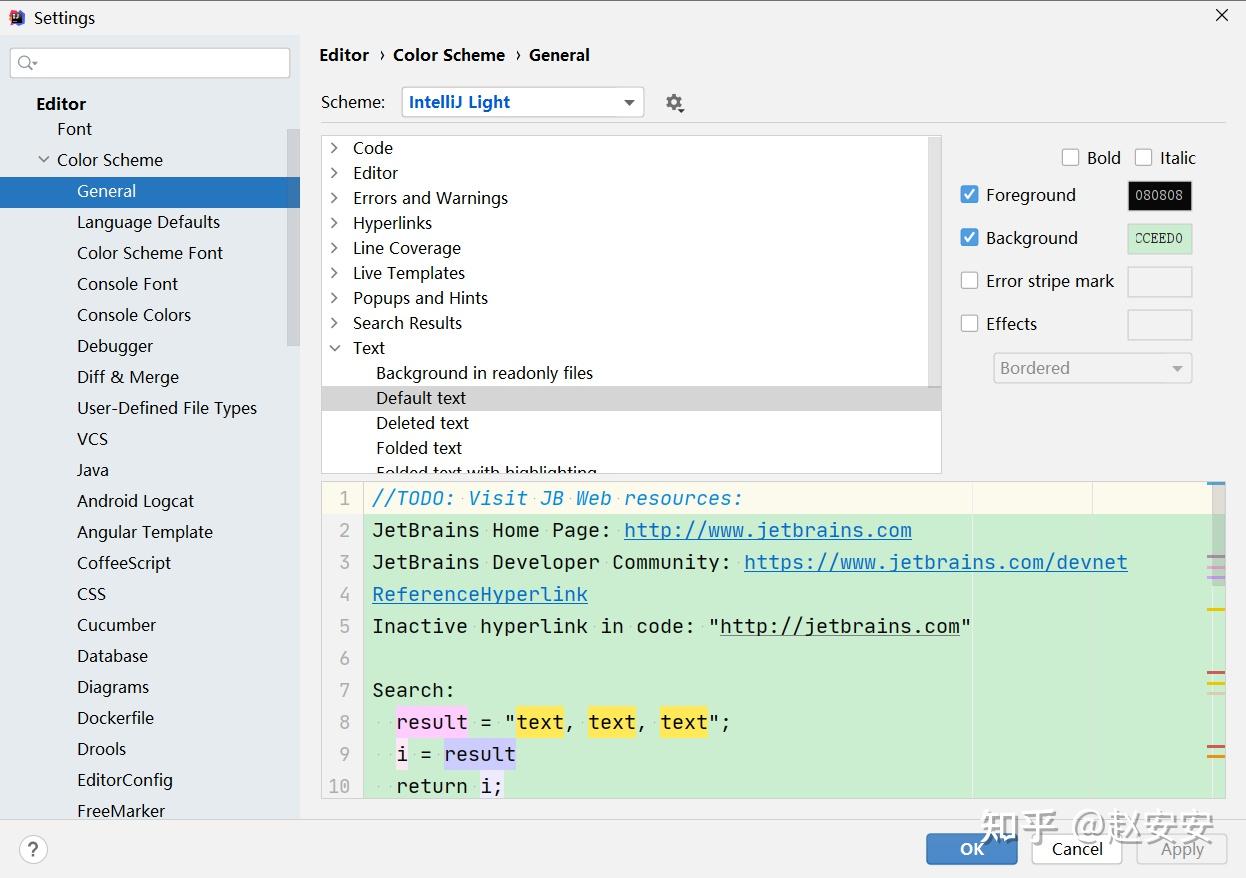
Task: Expand the Errors and Warnings node
Action: [x=335, y=198]
